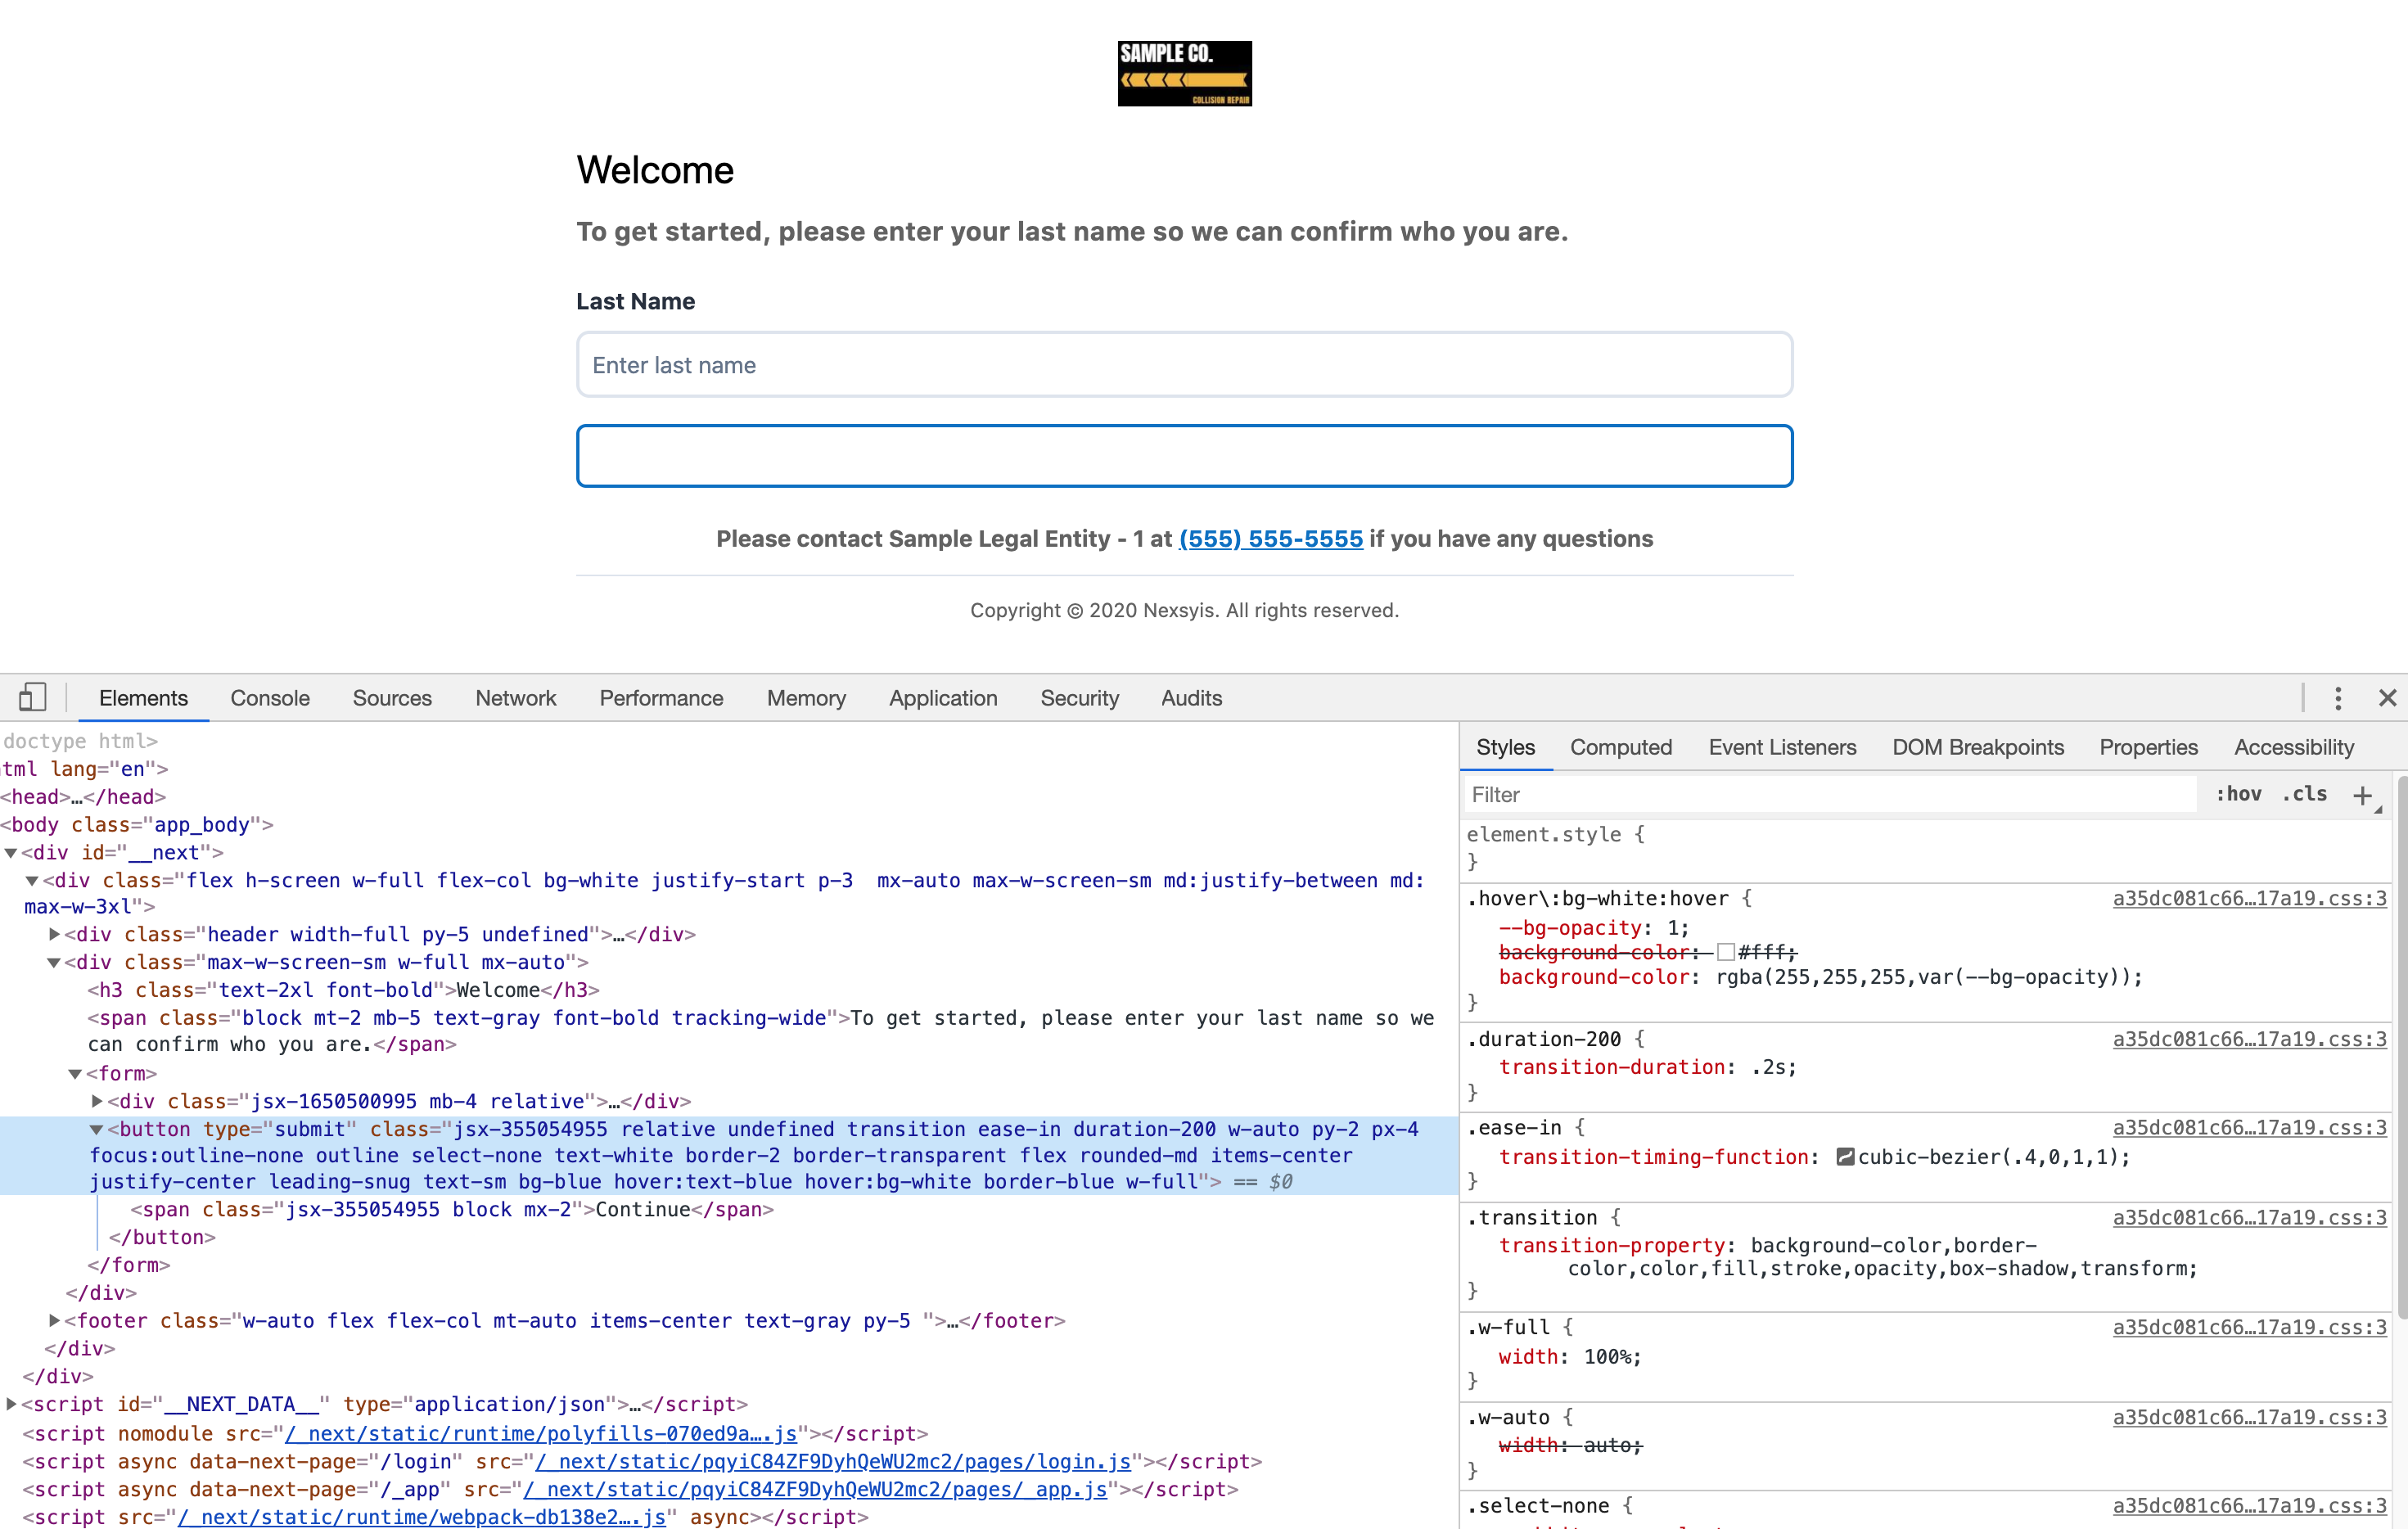Open the Memory tab
2408x1529 pixels.
806,698
